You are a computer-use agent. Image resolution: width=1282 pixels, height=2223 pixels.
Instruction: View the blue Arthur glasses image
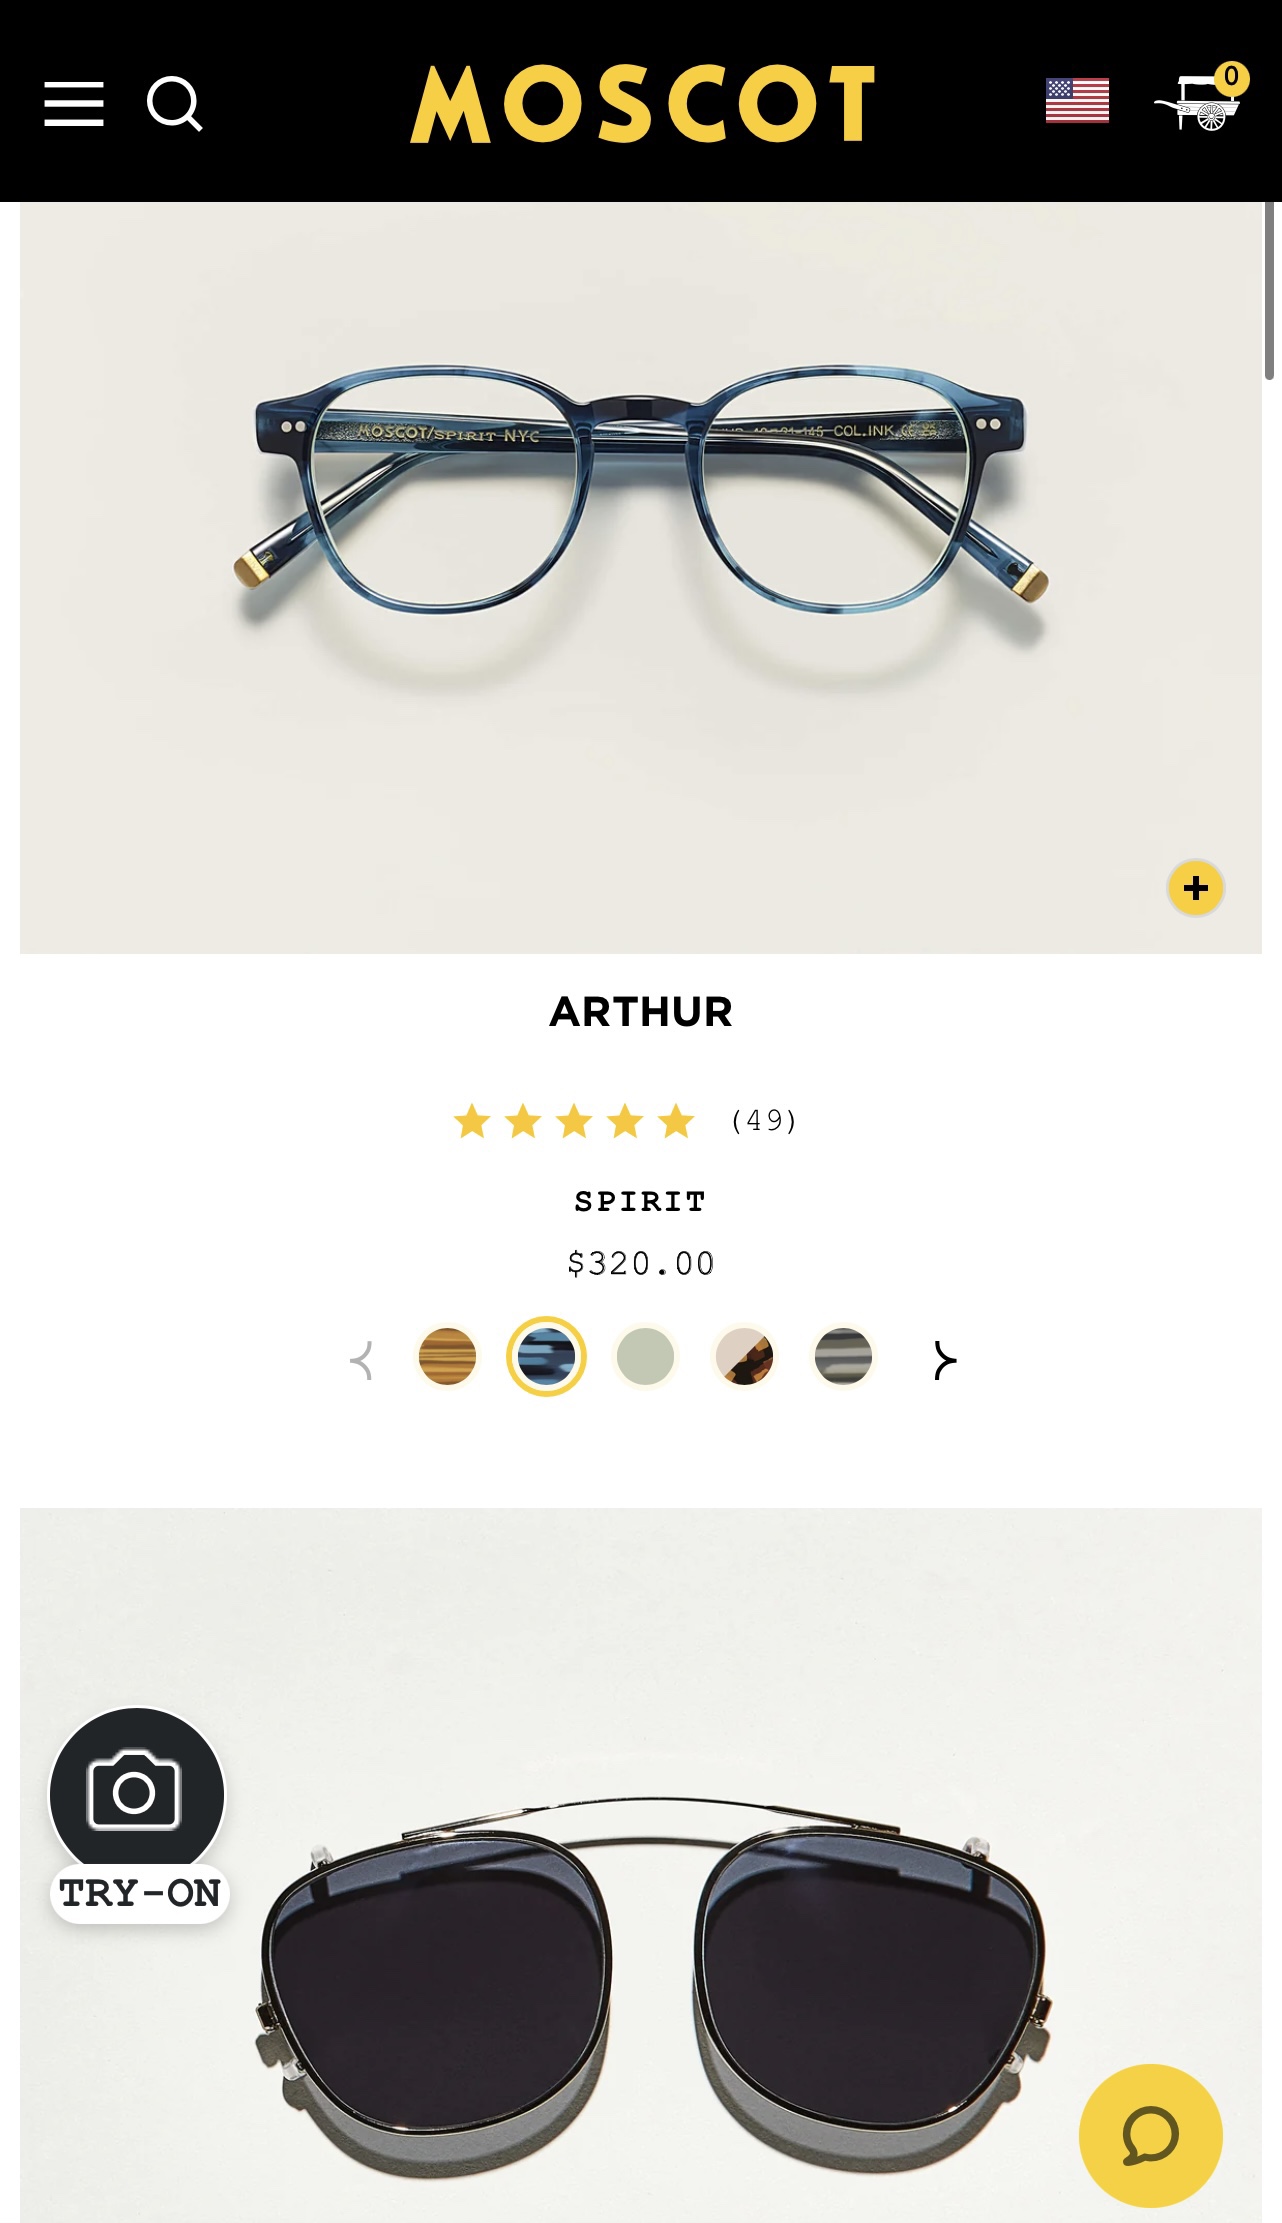tap(641, 578)
